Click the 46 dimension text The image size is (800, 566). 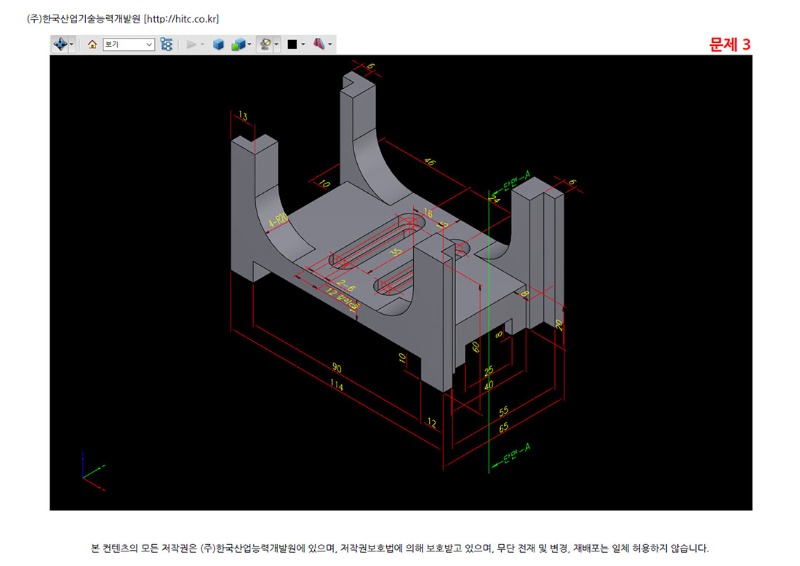click(x=430, y=161)
